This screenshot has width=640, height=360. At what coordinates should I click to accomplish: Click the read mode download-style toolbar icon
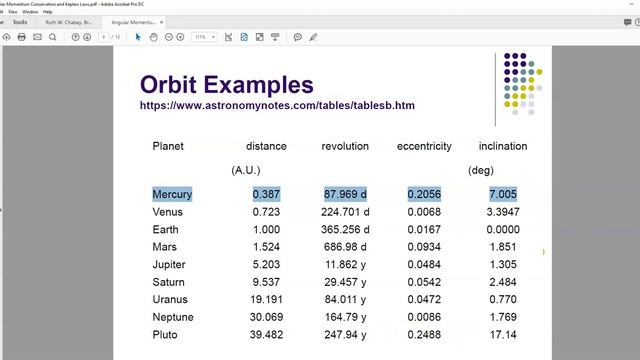pyautogui.click(x=275, y=37)
